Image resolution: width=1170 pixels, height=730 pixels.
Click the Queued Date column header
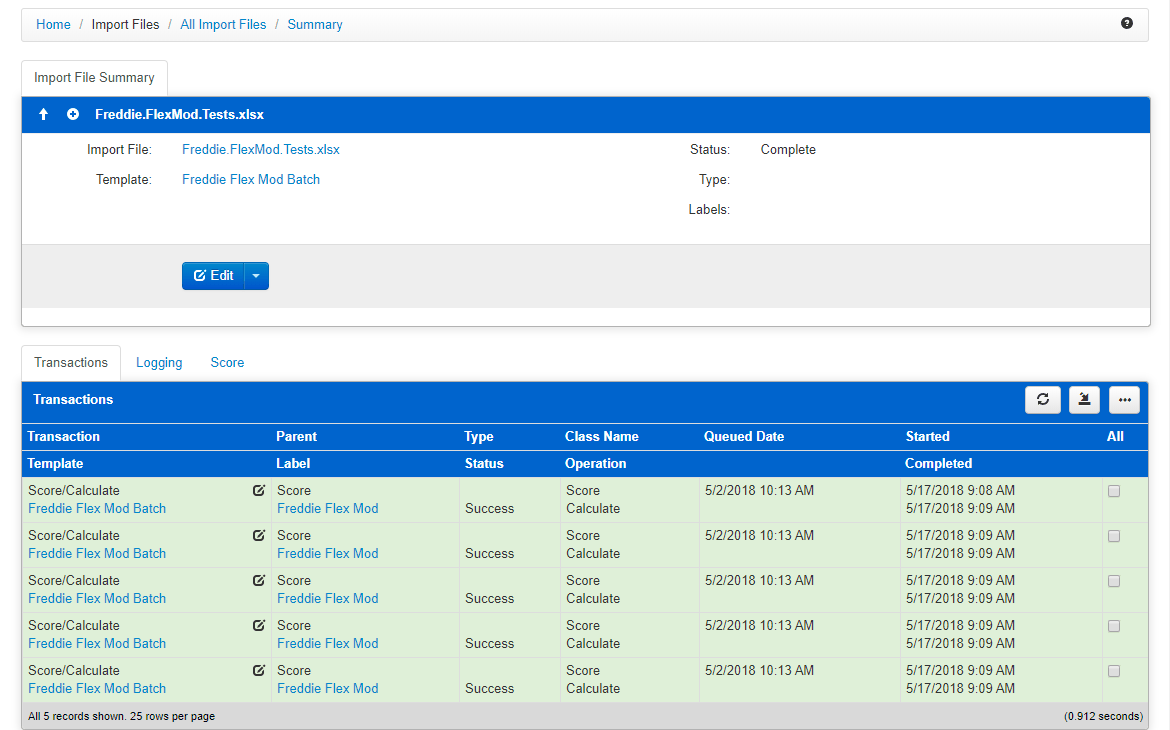point(744,437)
